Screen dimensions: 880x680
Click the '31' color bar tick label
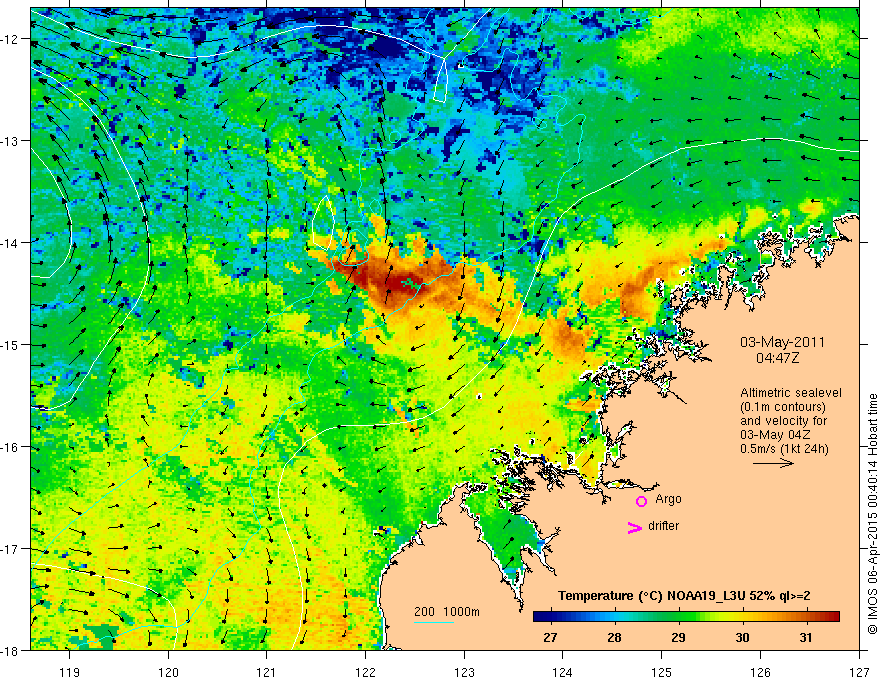tap(806, 637)
